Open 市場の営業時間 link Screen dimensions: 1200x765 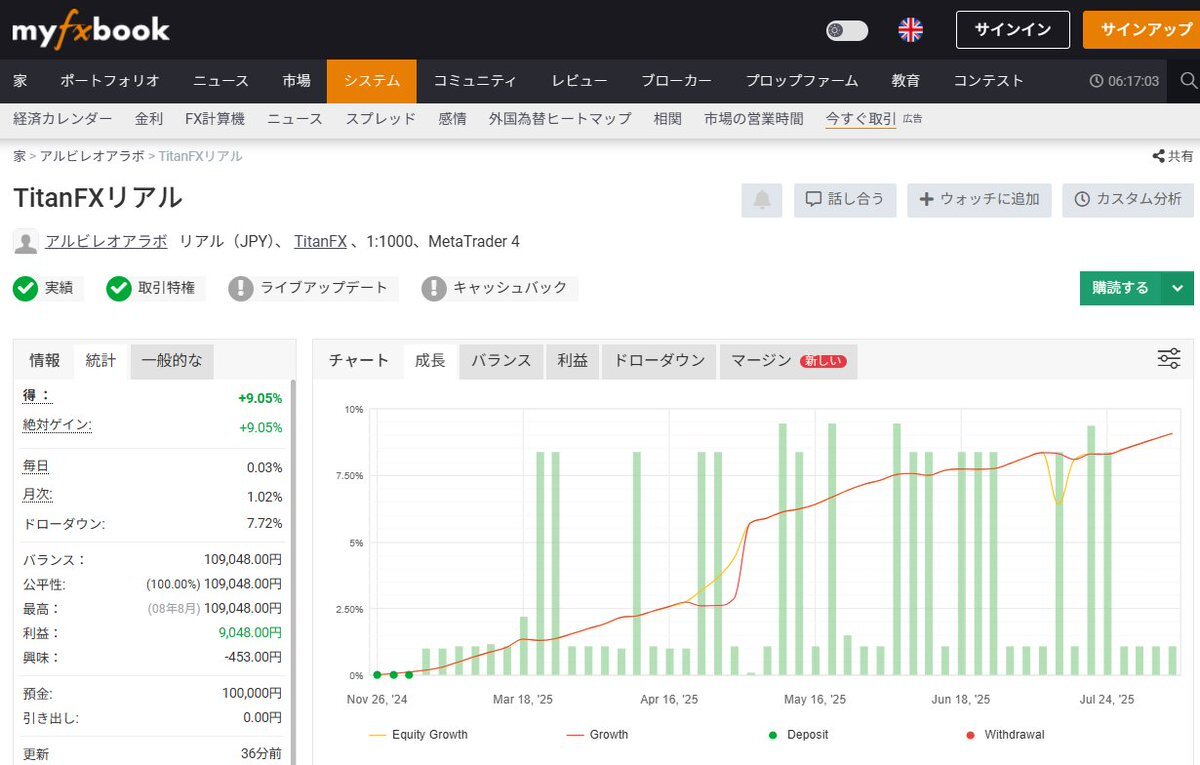click(754, 119)
